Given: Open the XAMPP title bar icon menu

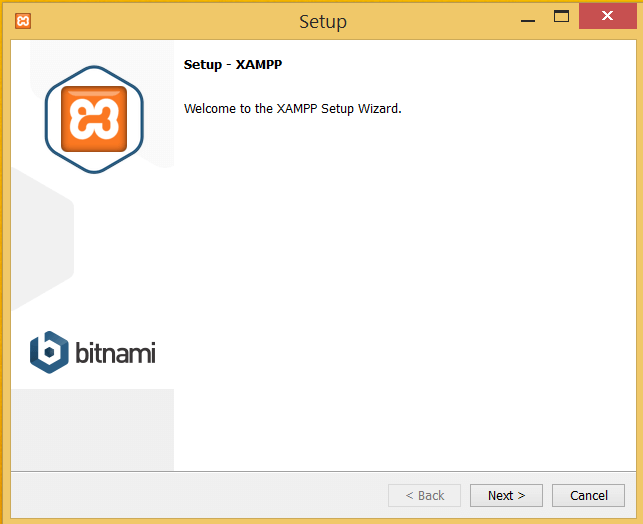Looking at the screenshot, I should (23, 21).
